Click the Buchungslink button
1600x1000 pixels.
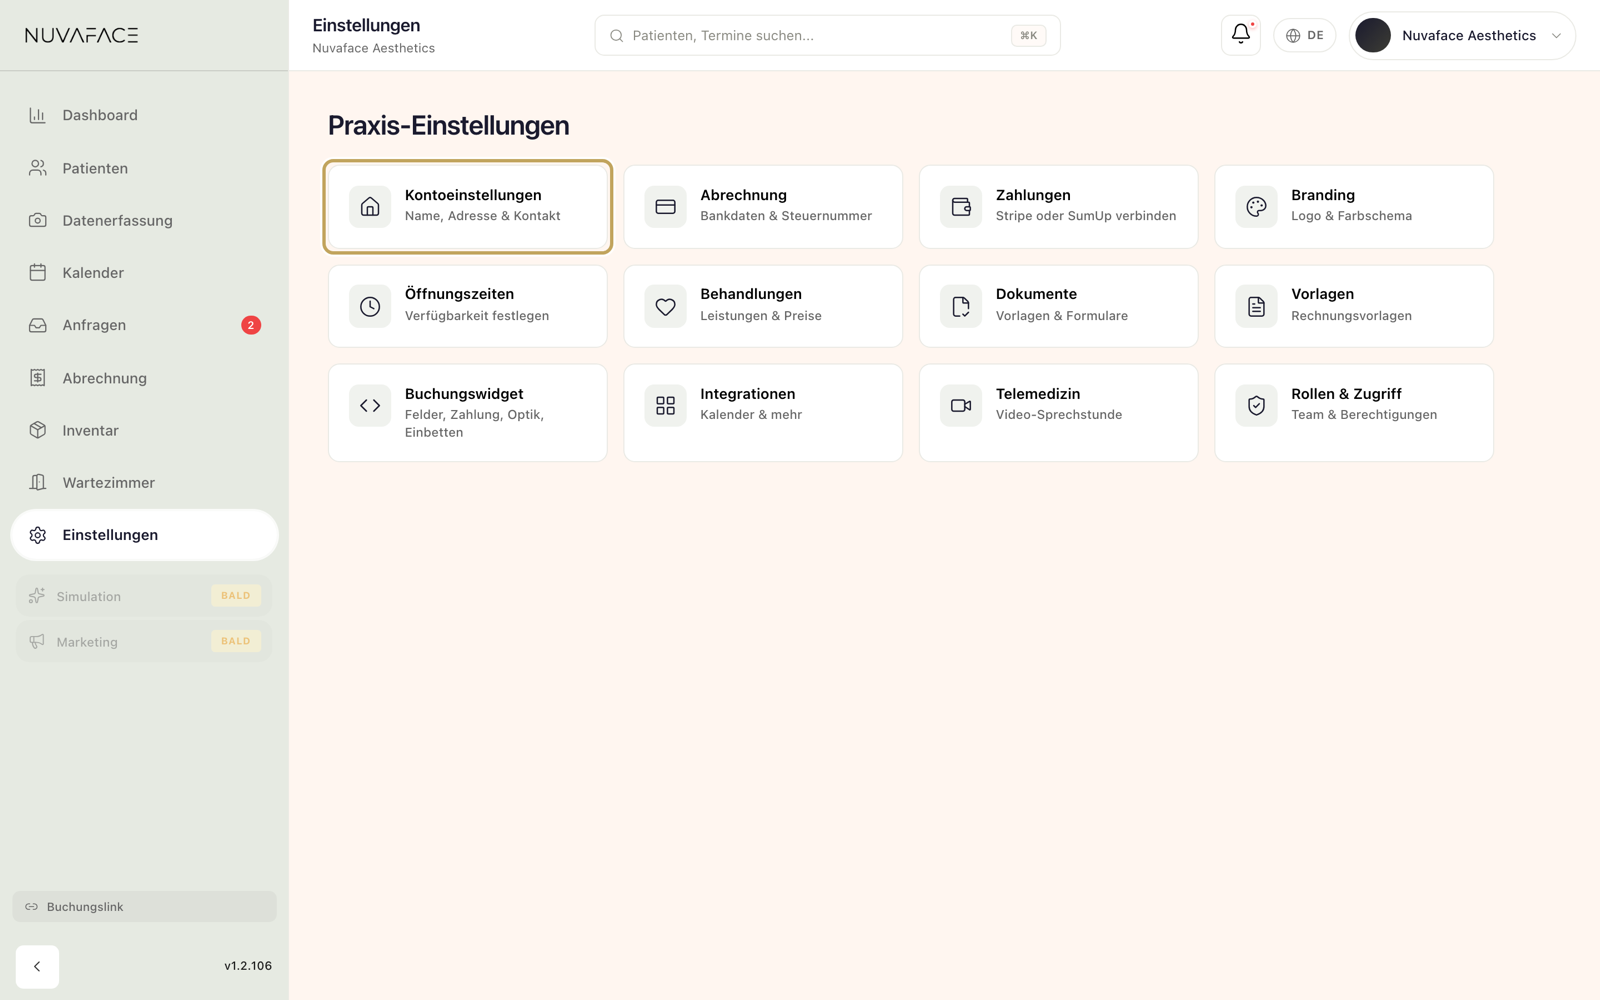(144, 907)
